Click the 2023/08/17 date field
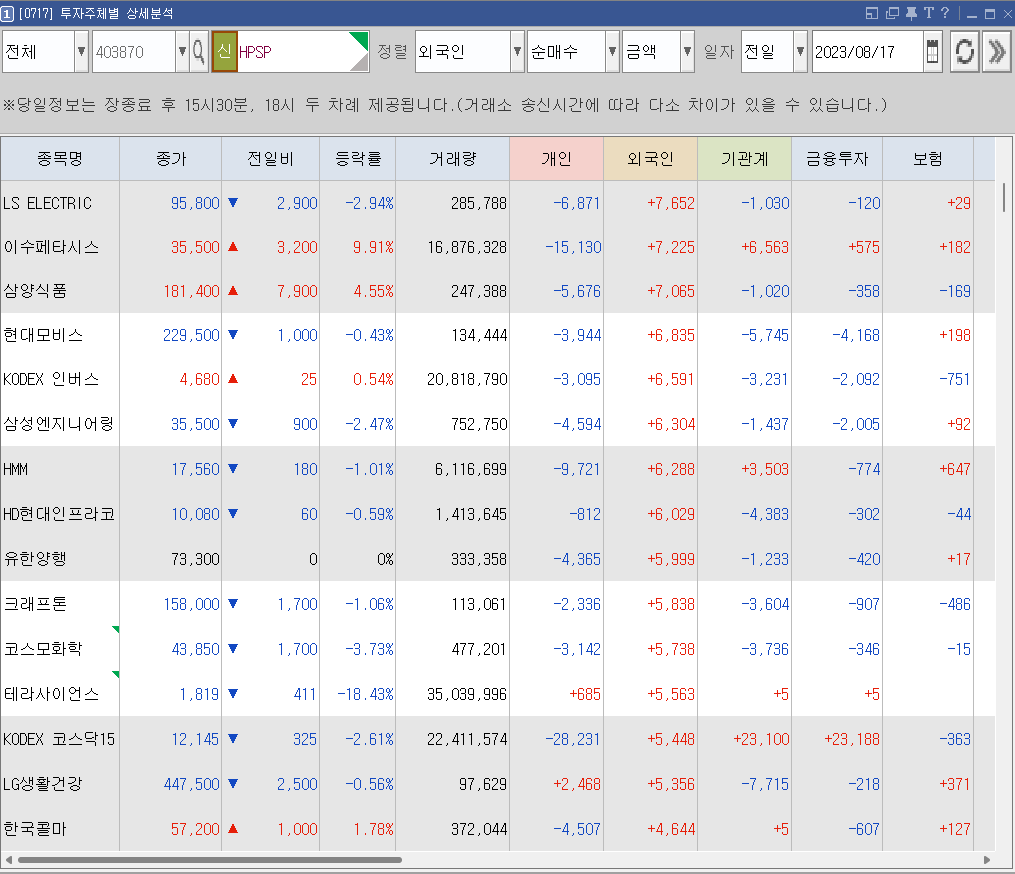 867,51
